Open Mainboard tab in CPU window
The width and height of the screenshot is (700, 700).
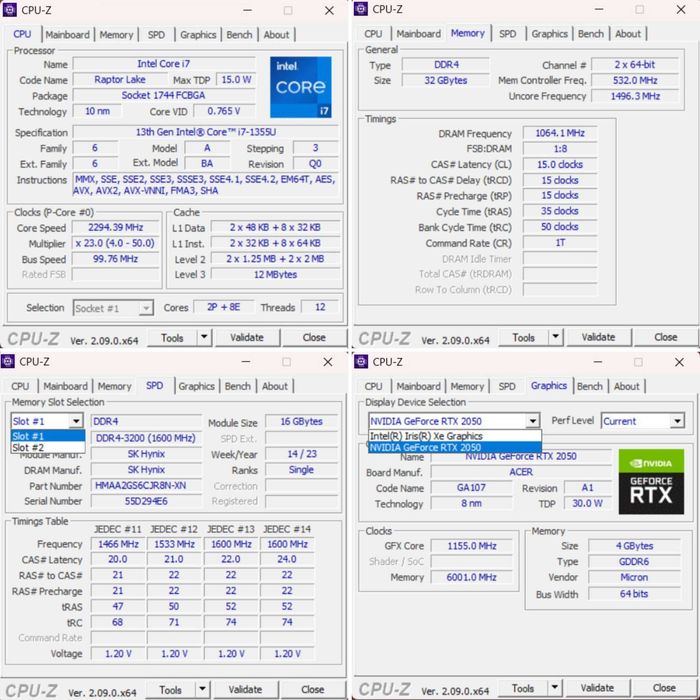pos(67,34)
